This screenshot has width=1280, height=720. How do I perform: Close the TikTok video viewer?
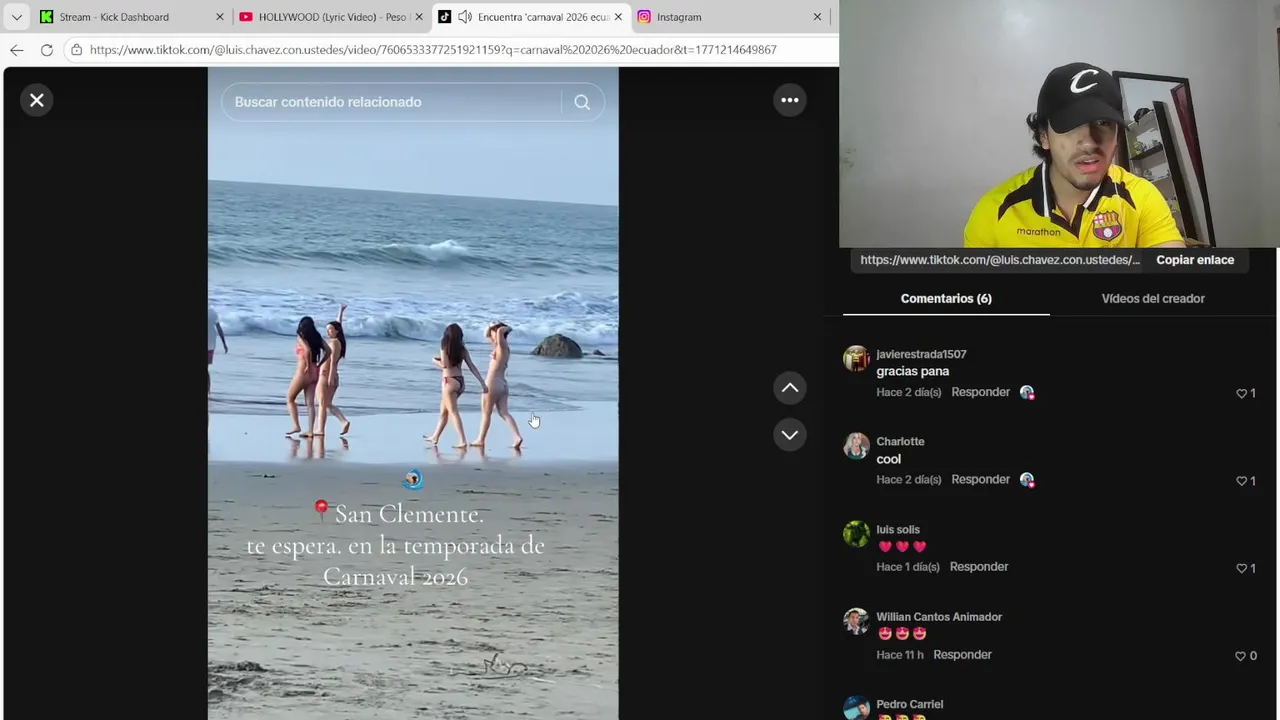tap(37, 100)
